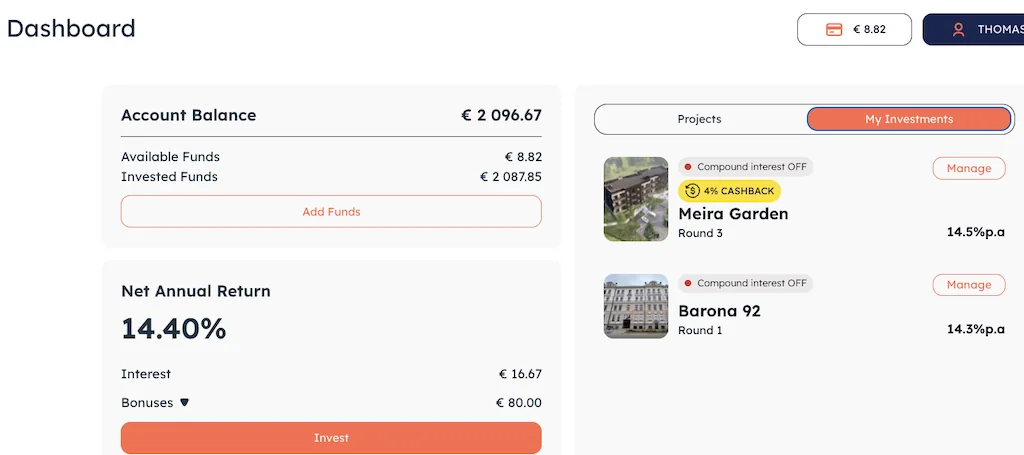This screenshot has width=1024, height=455.
Task: Toggle Compound interest OFF for Meira Garden
Action: (x=745, y=167)
